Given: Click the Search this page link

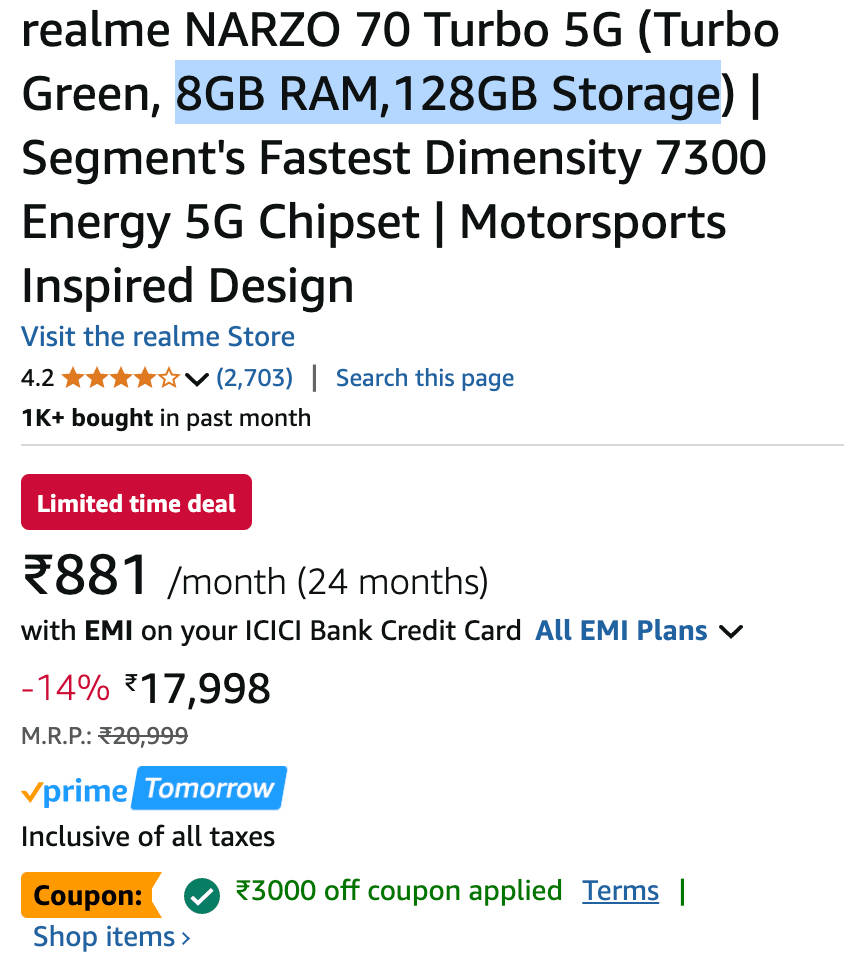Looking at the screenshot, I should point(425,378).
